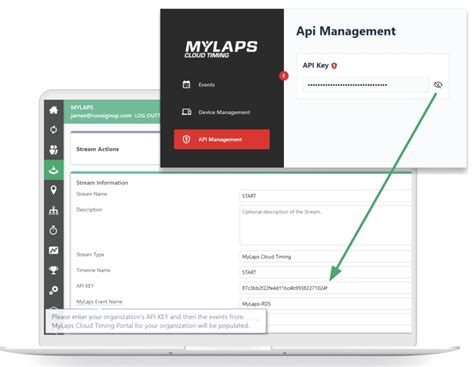Click the API KEY label
Image resolution: width=474 pixels, height=367 pixels.
[x=85, y=286]
